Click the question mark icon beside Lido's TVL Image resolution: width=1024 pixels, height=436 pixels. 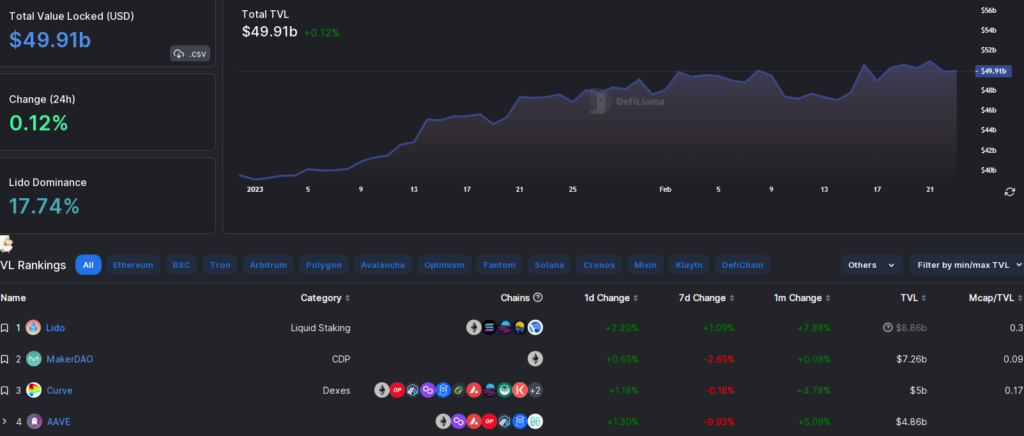click(886, 328)
